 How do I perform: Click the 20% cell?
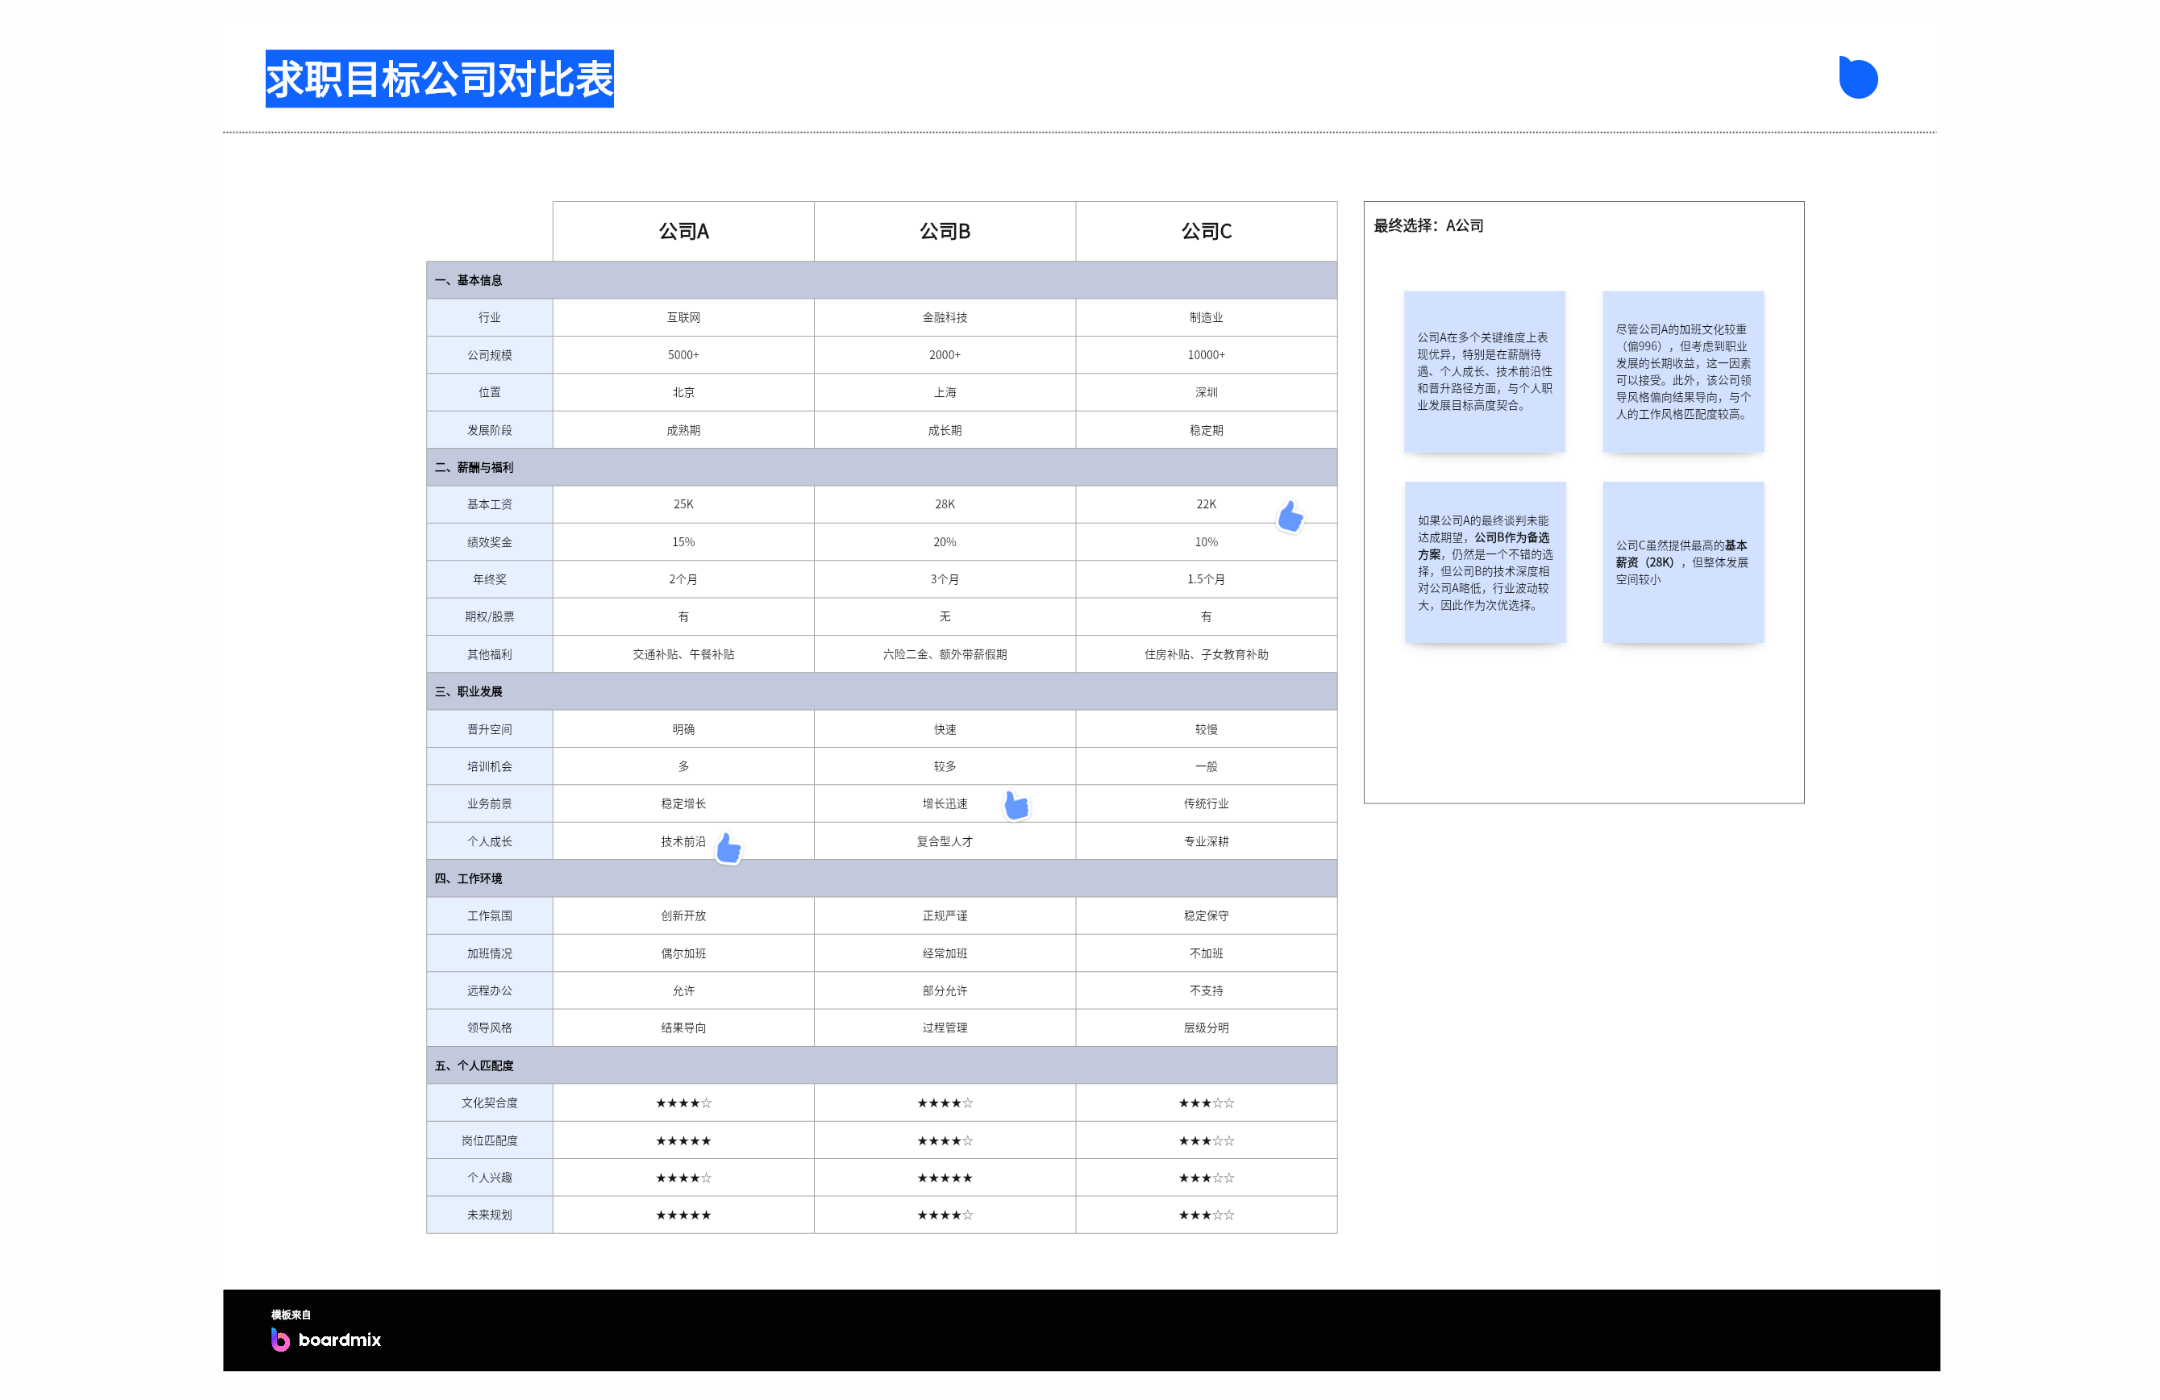(945, 542)
